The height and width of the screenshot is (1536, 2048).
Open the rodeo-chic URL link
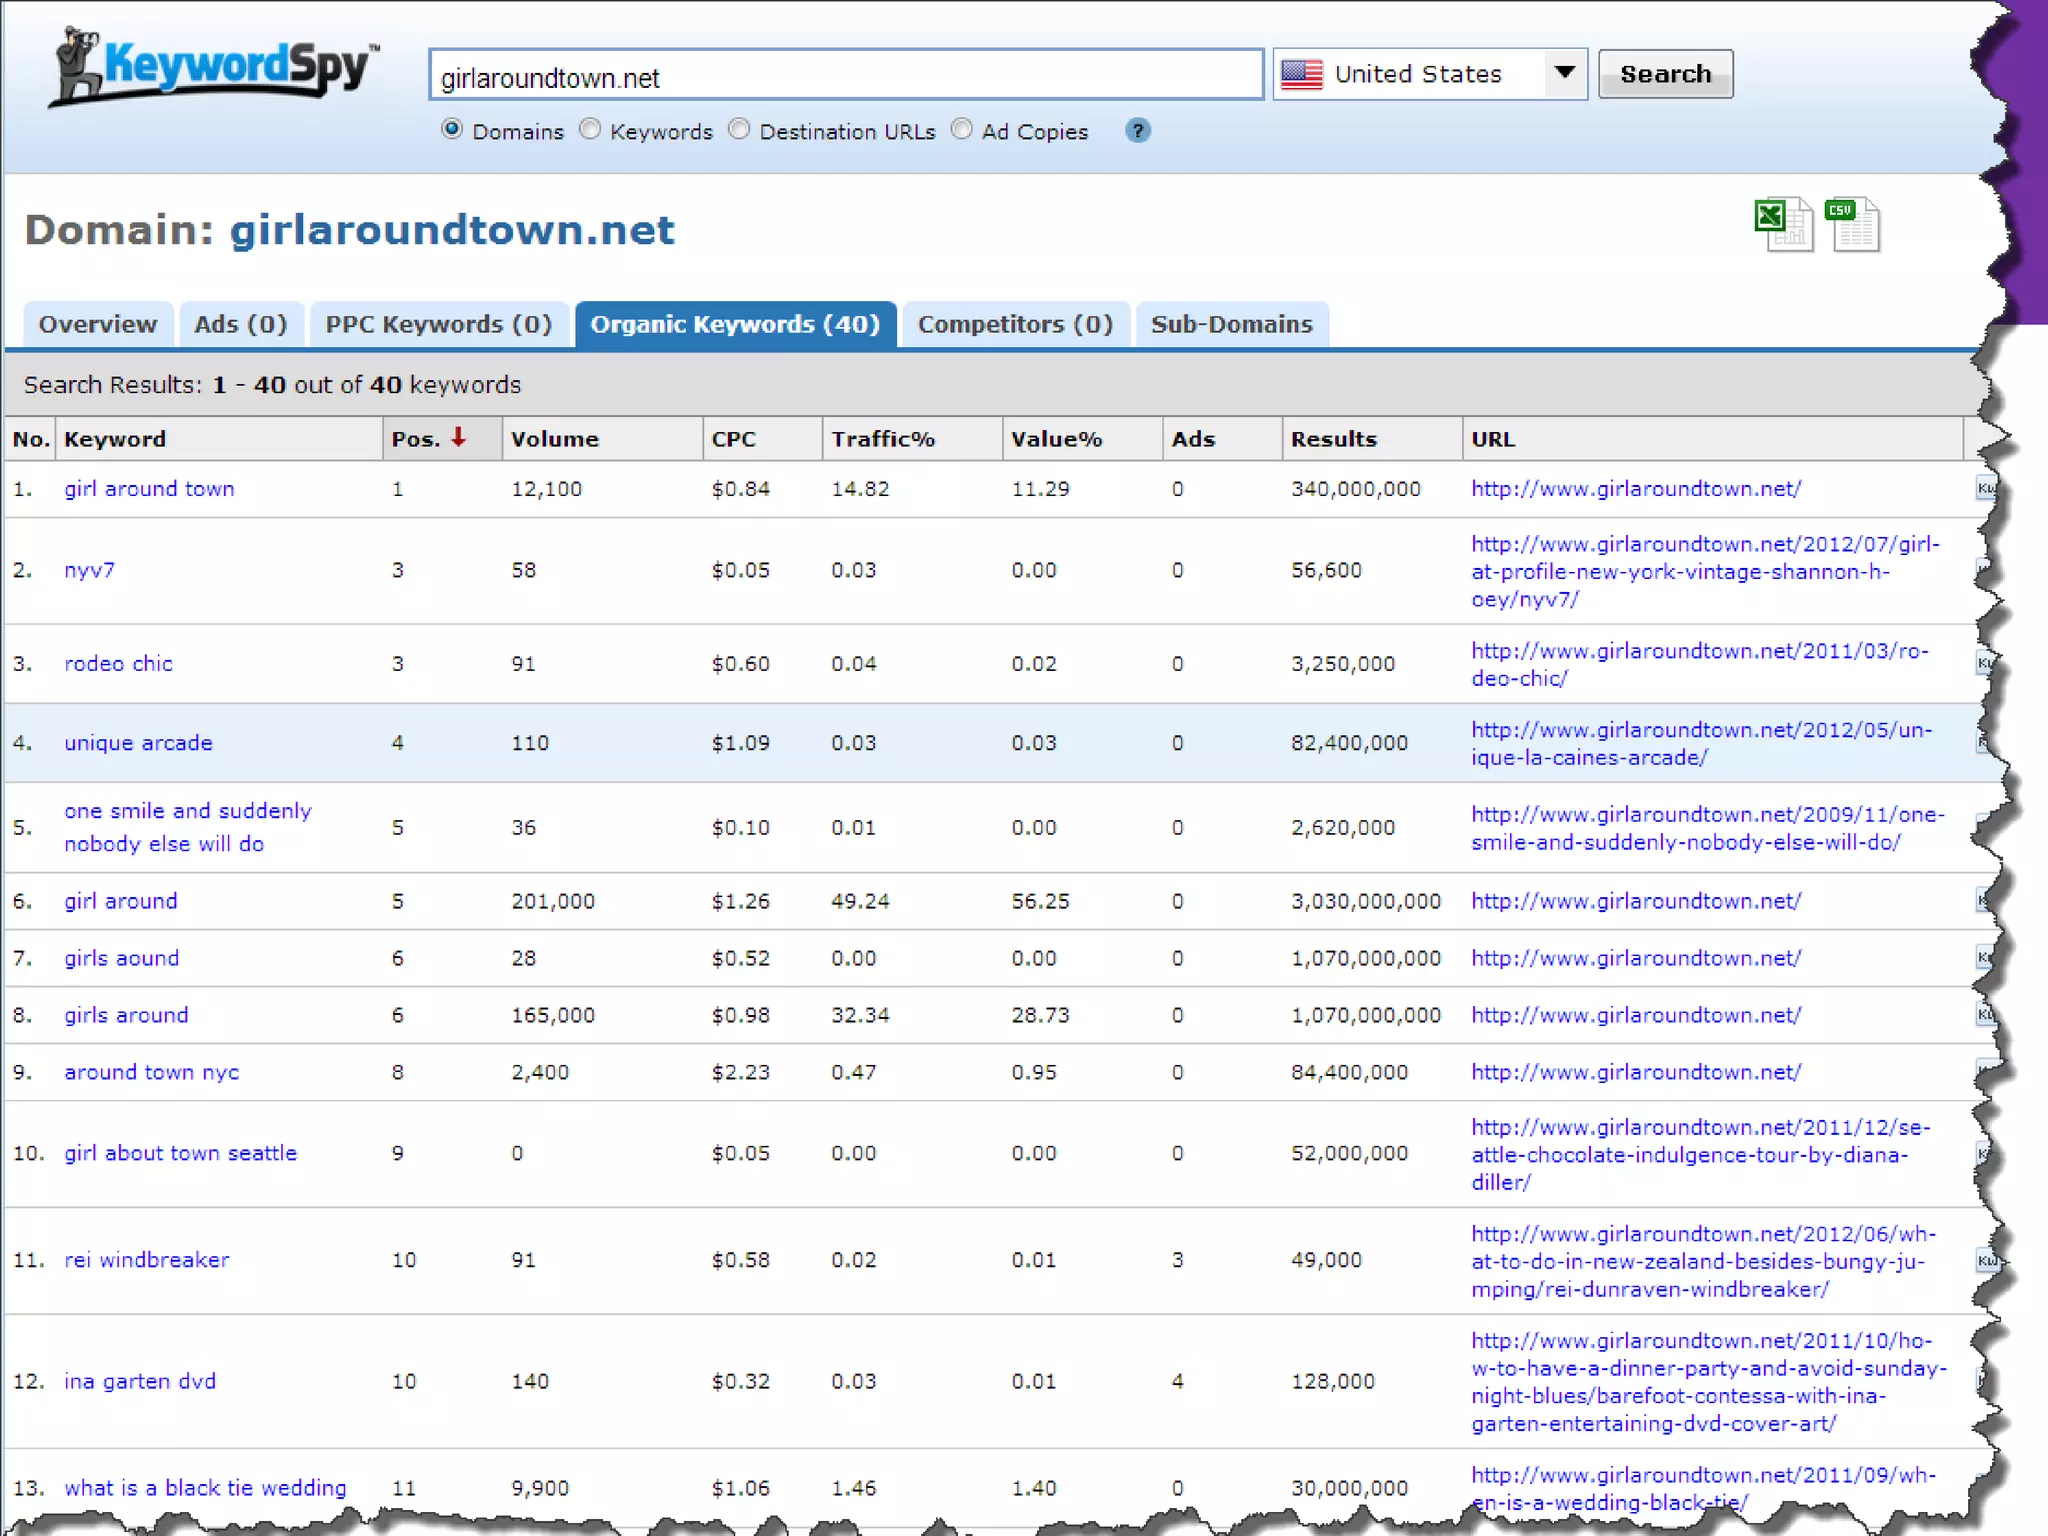tap(1700, 665)
